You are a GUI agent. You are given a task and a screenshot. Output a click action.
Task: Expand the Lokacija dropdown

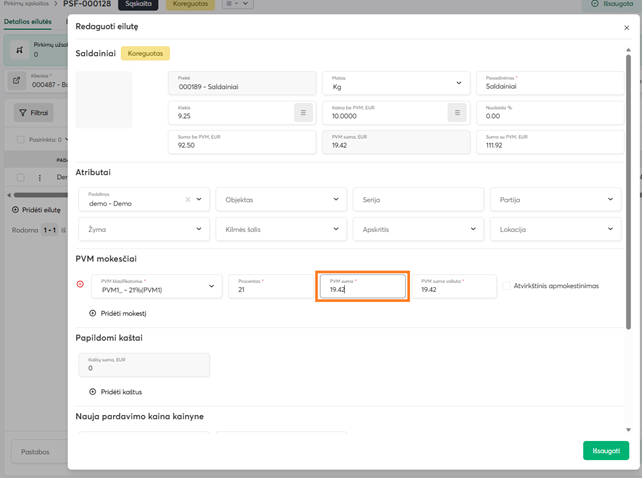coord(611,229)
